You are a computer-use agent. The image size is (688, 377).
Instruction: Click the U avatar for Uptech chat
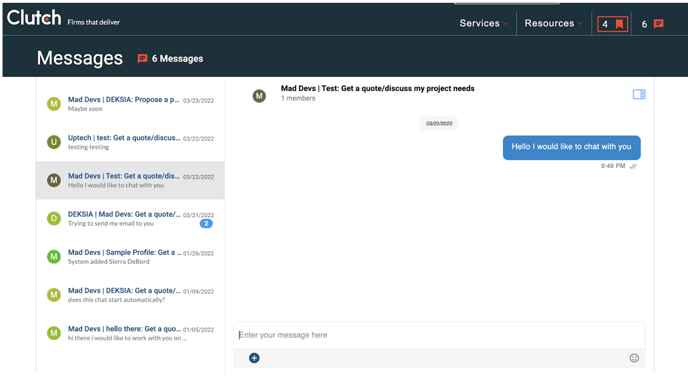coord(54,142)
